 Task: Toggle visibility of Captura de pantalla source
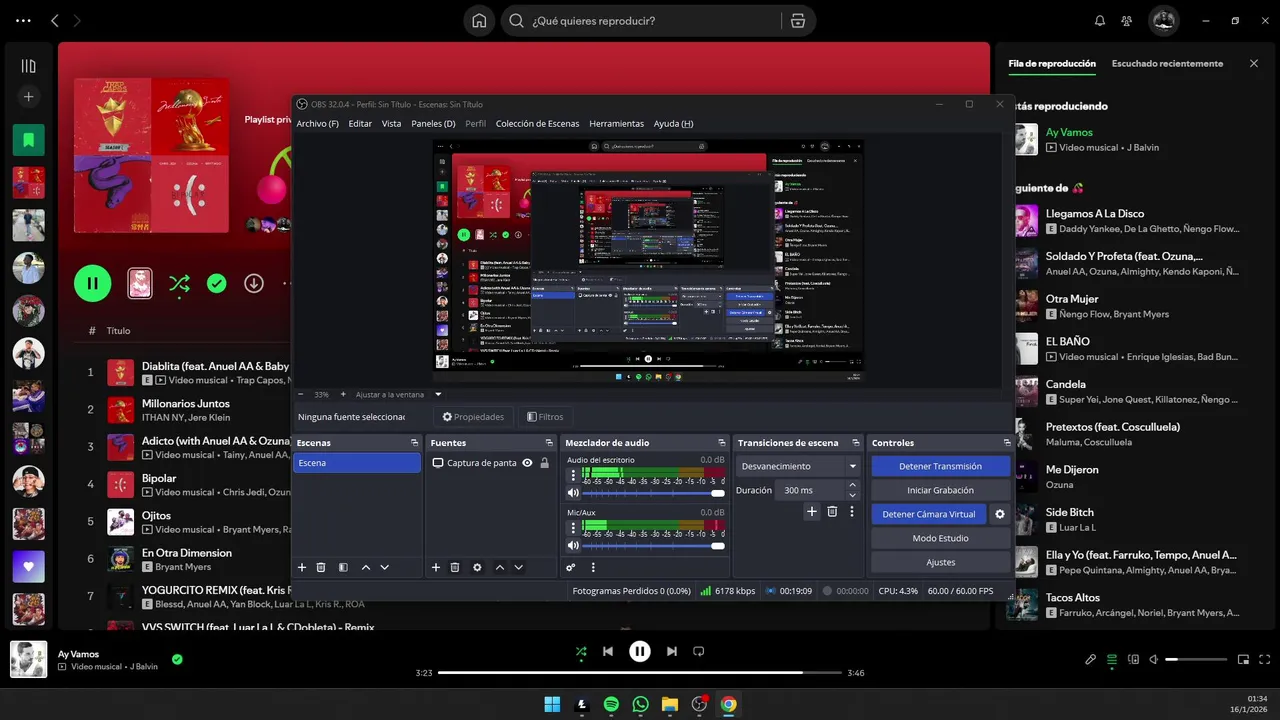[x=528, y=463]
